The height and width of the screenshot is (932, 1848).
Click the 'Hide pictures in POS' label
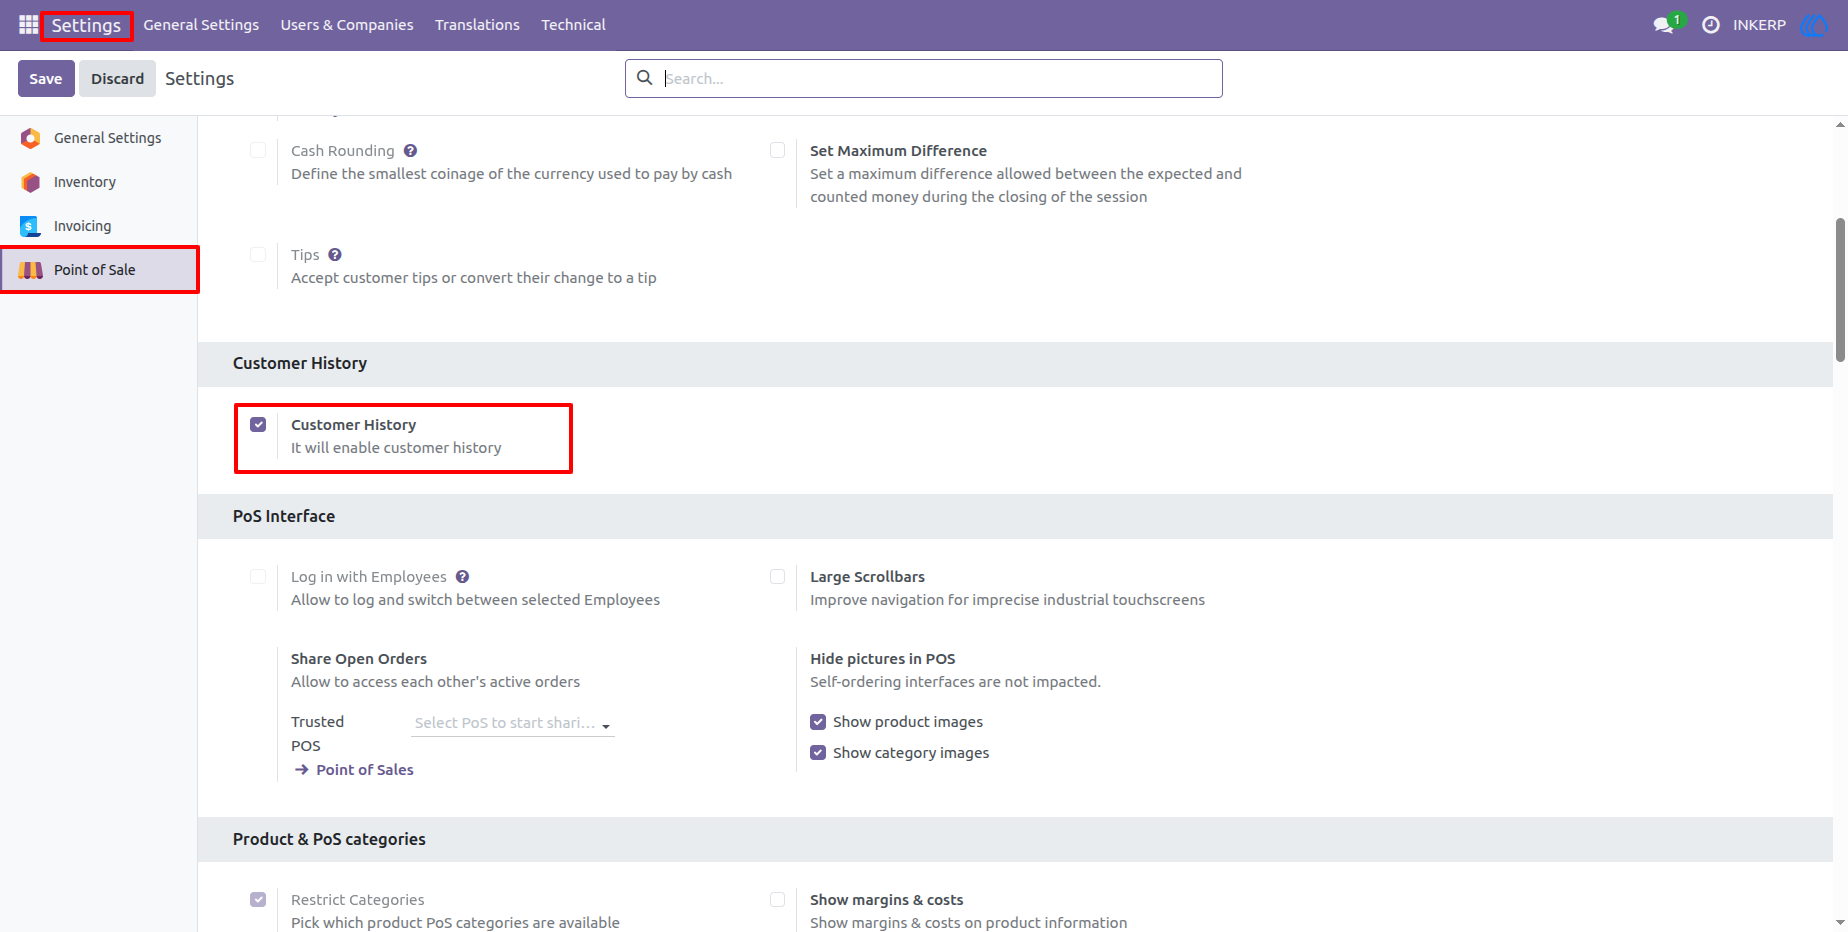click(x=882, y=659)
